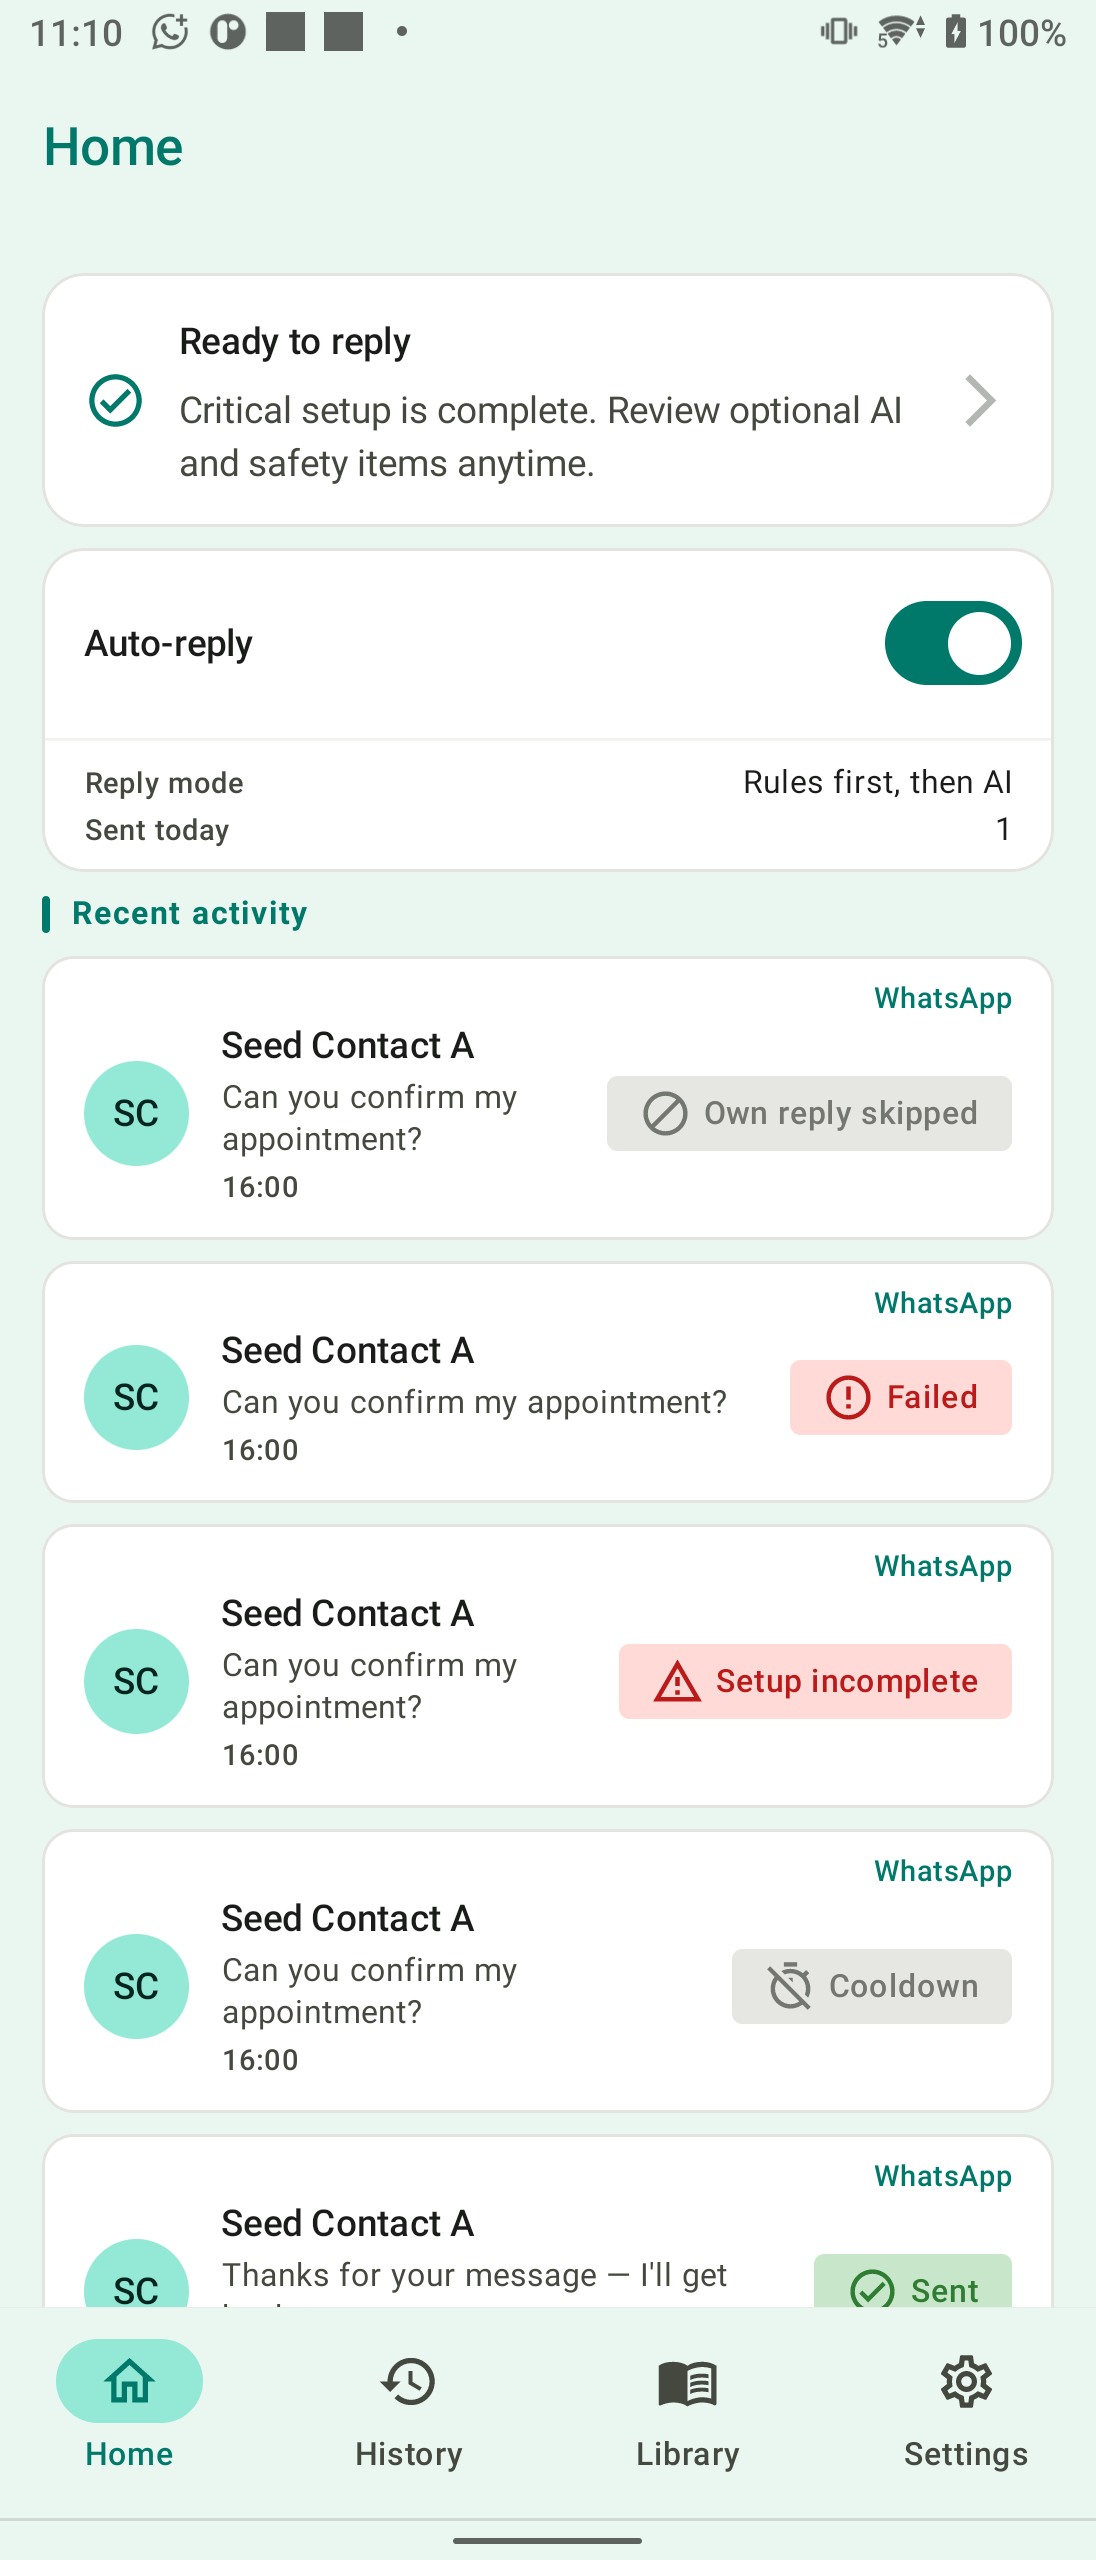Open the History tab
1096x2560 pixels.
pos(408,2412)
